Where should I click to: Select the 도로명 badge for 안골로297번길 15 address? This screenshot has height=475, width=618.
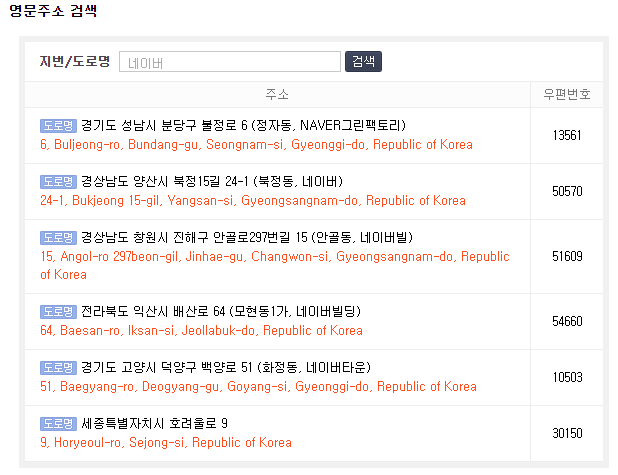(x=58, y=238)
